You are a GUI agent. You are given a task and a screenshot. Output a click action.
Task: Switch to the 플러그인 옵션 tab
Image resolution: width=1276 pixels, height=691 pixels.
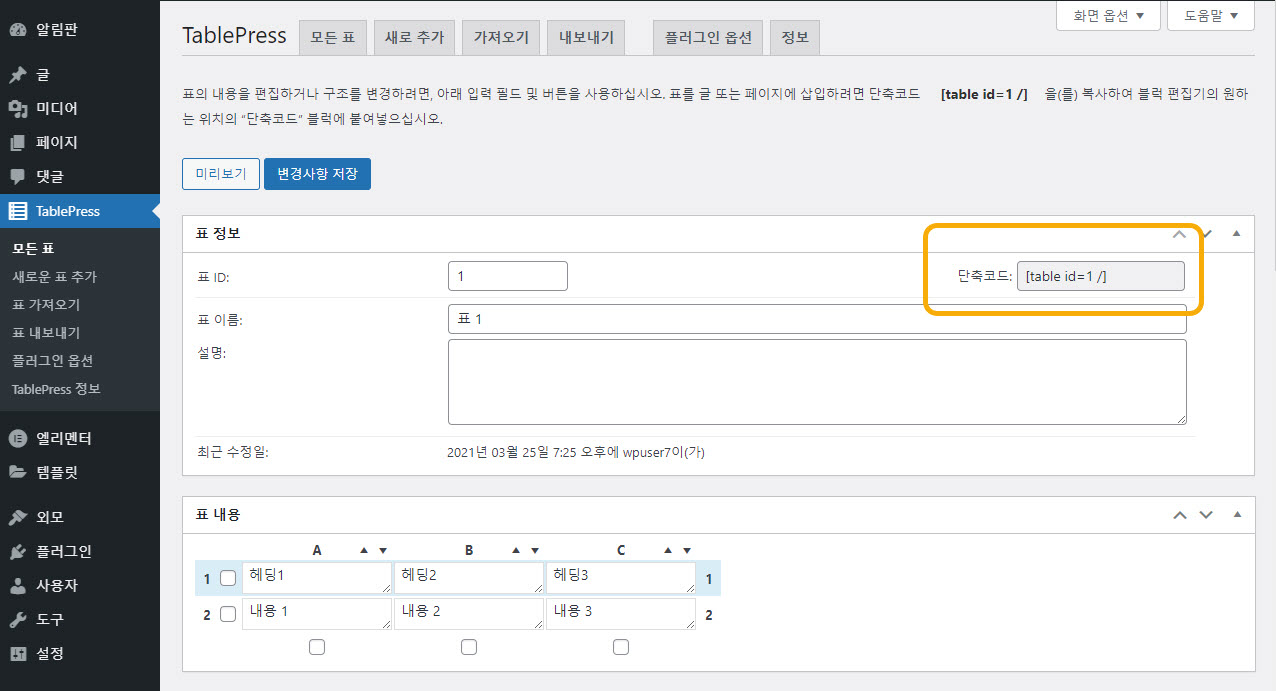pyautogui.click(x=708, y=38)
